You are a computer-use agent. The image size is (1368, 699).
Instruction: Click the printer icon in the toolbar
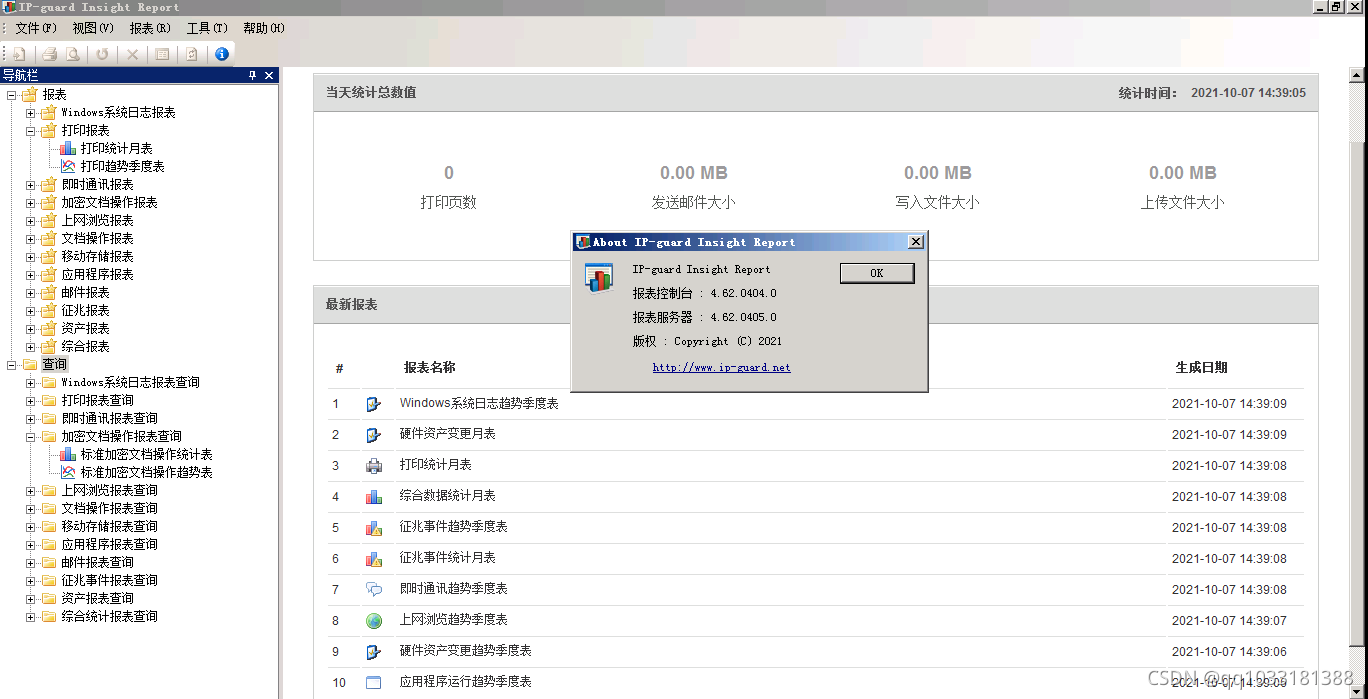(48, 54)
